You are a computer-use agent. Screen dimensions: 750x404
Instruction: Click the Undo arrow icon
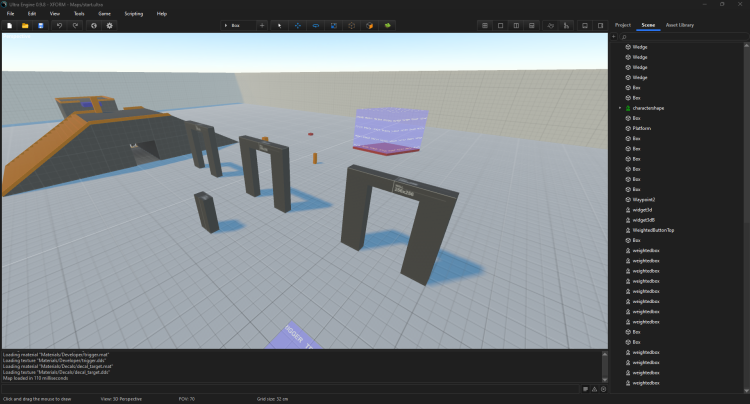click(59, 25)
